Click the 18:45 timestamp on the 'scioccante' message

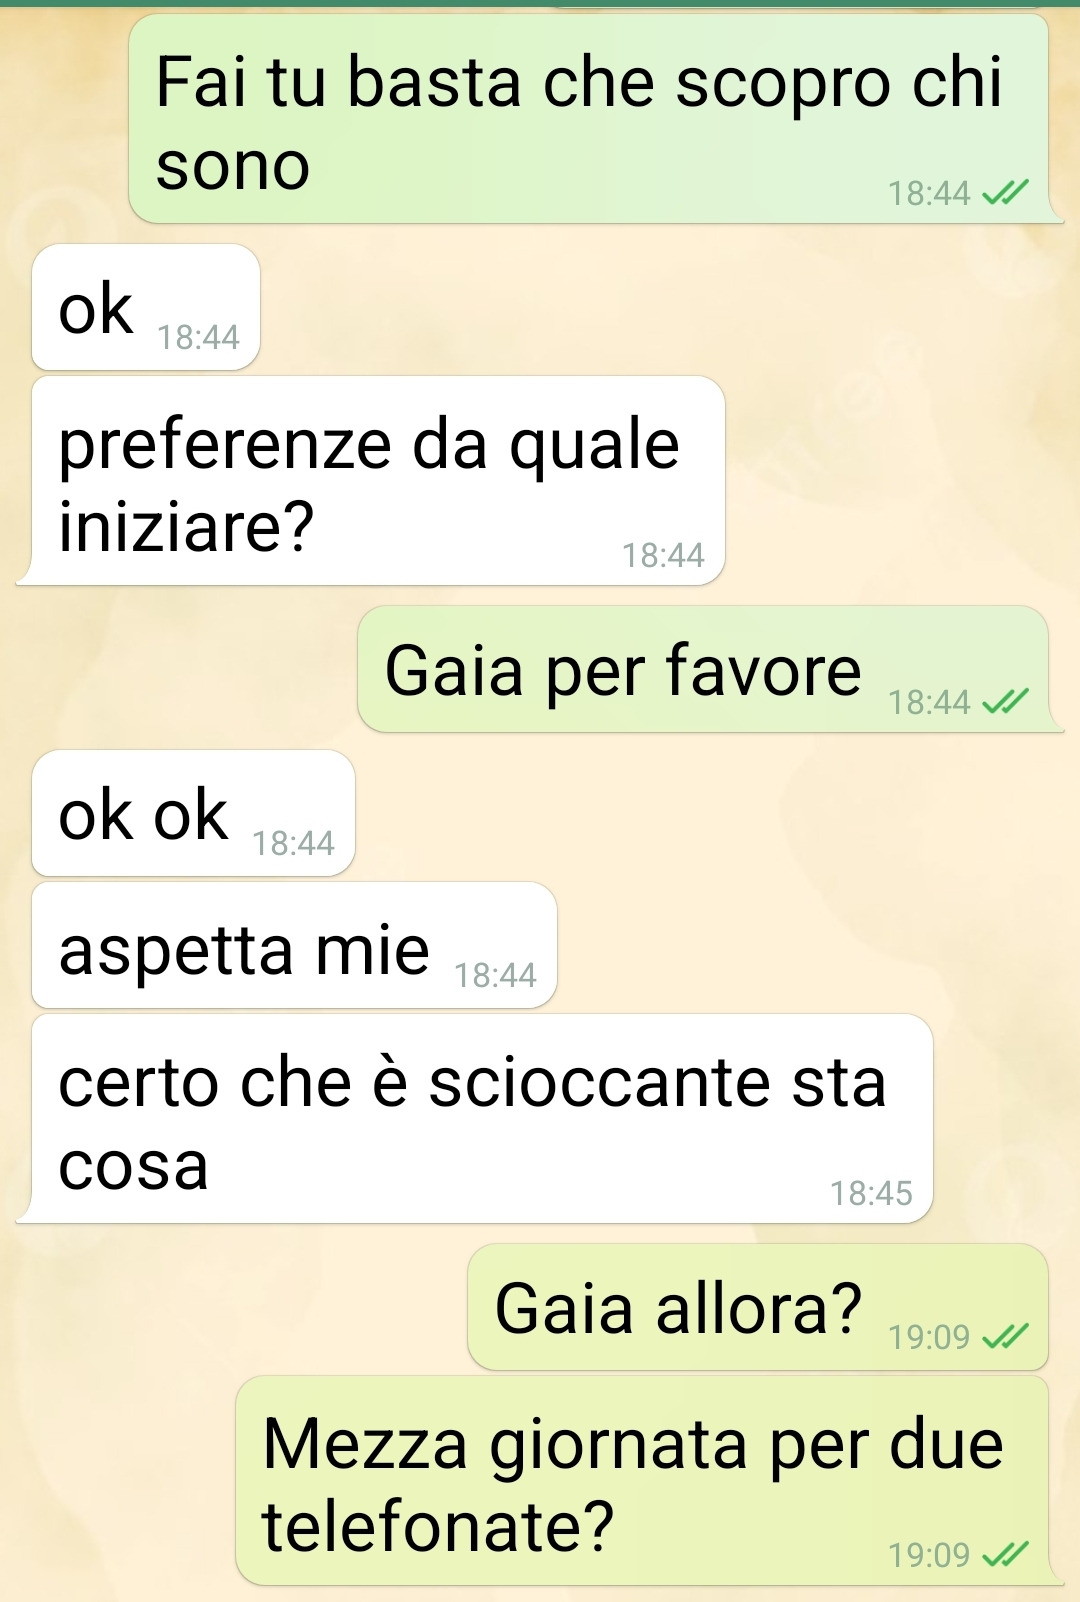click(871, 1193)
